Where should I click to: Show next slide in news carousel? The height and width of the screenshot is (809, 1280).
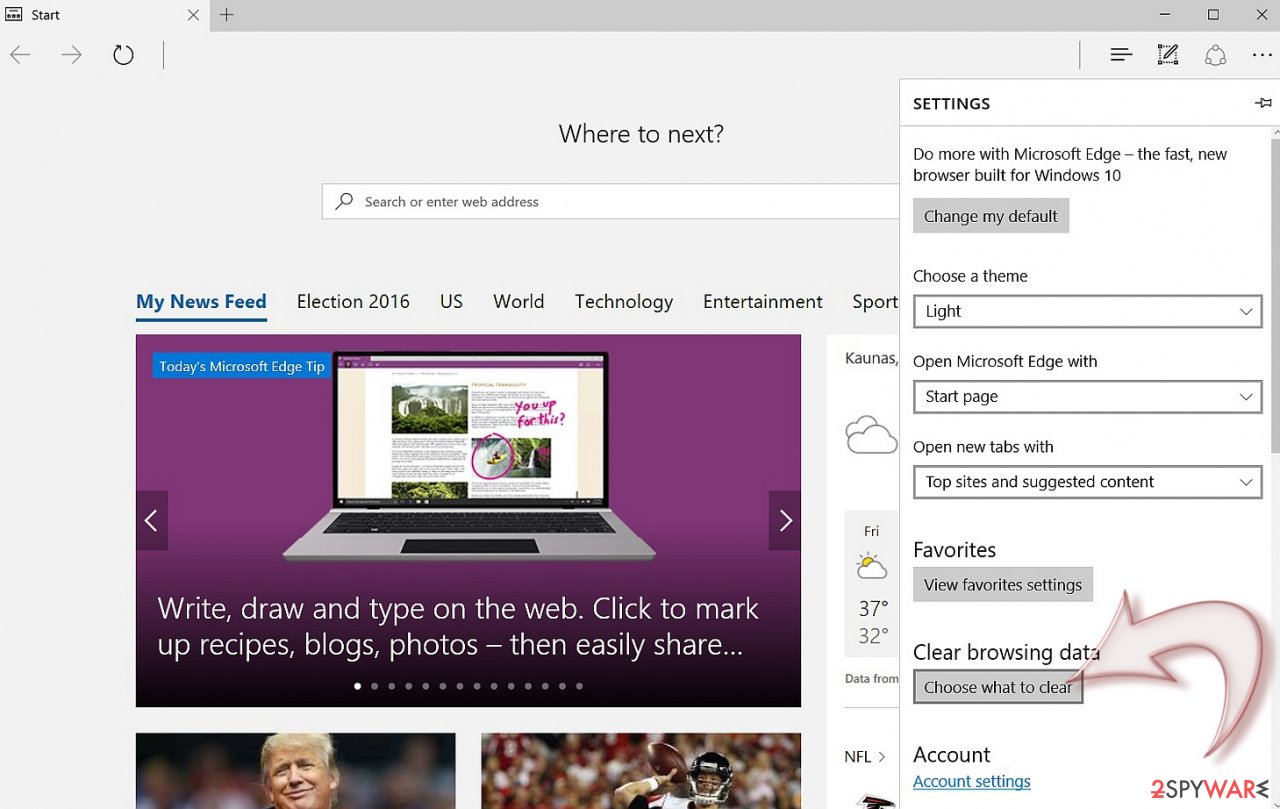click(x=785, y=520)
